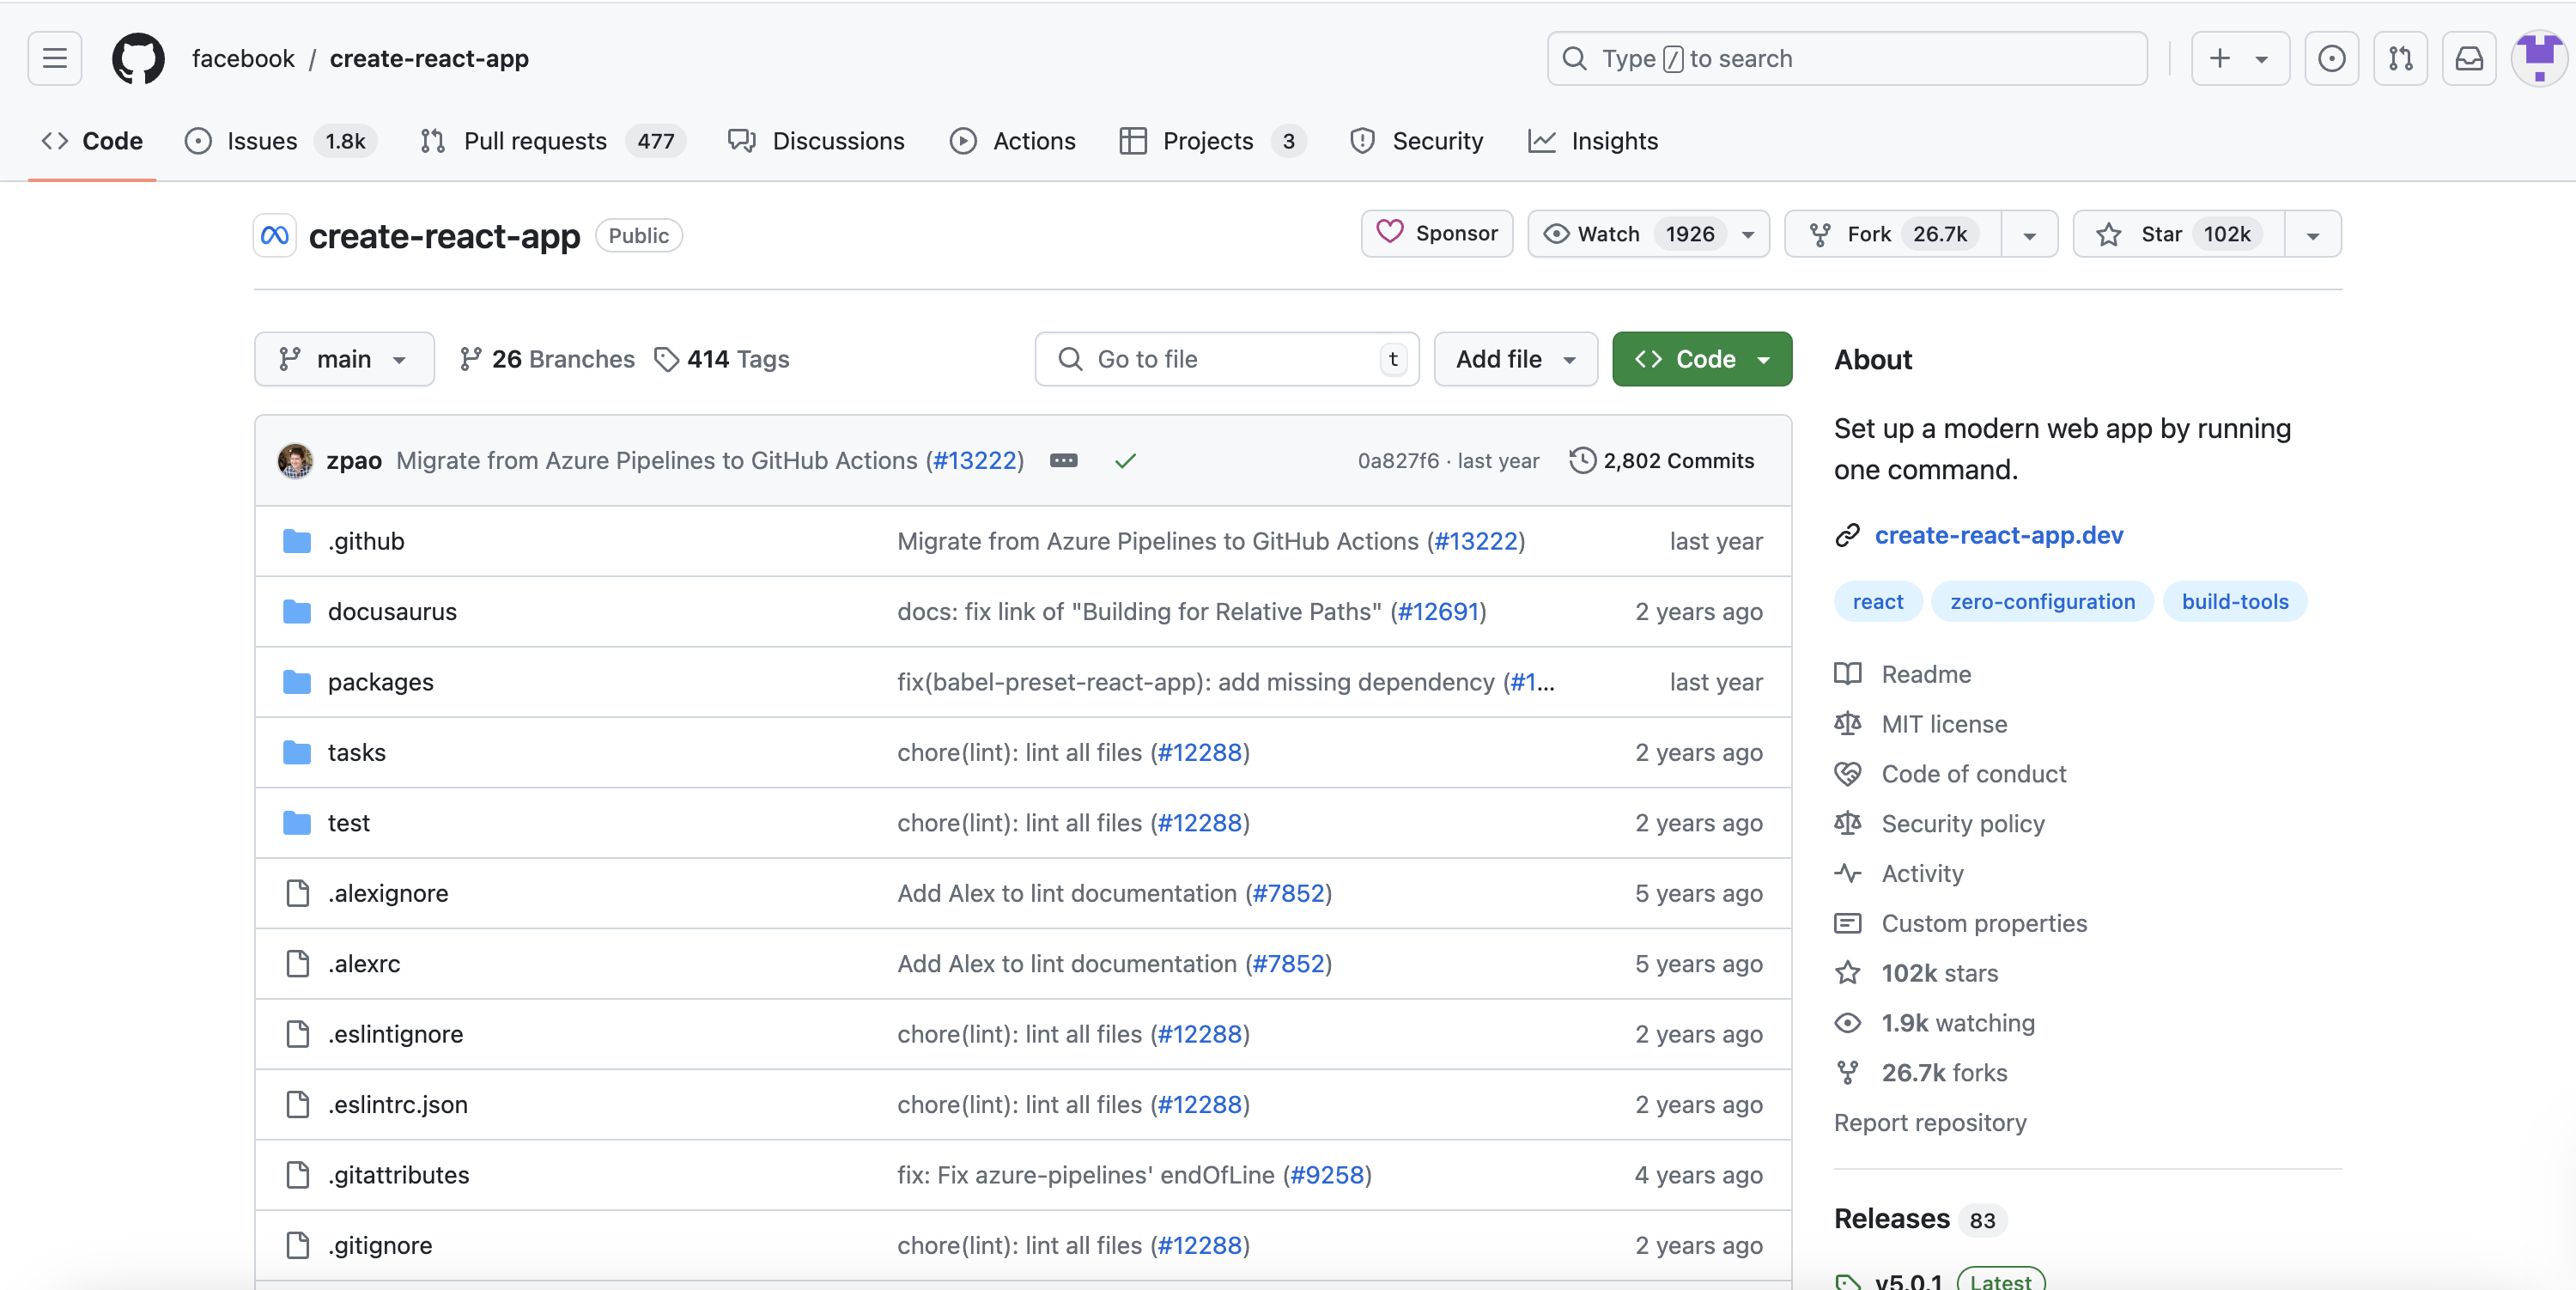This screenshot has height=1290, width=2576.
Task: Open the packages folder
Action: (x=381, y=682)
